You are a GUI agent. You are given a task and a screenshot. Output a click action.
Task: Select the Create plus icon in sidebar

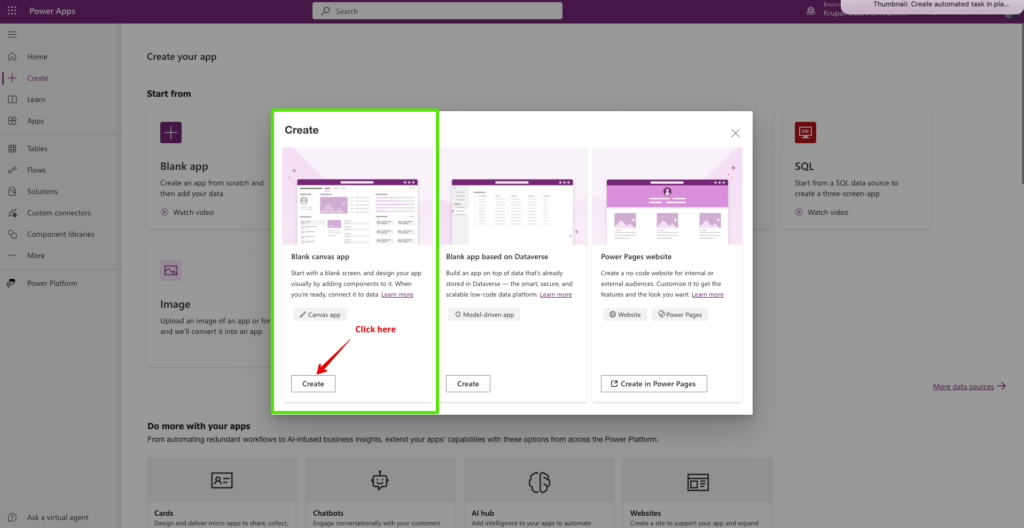[x=12, y=78]
